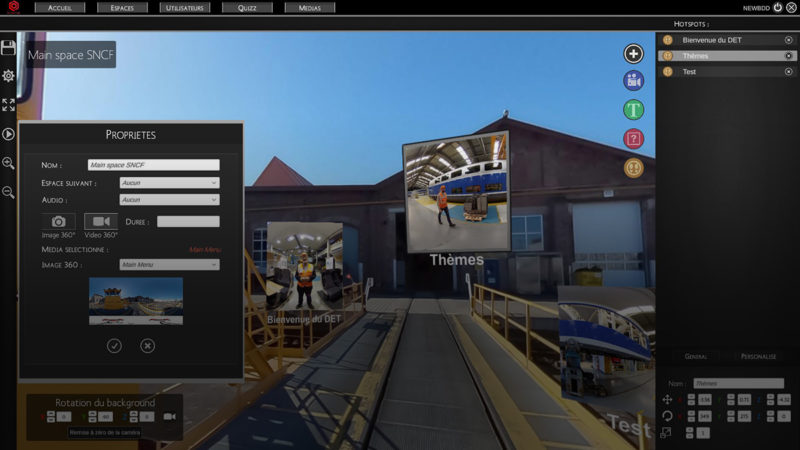Screen dimensions: 800x450
Task: Click the red Main Menu selected media text
Action: tap(205, 249)
